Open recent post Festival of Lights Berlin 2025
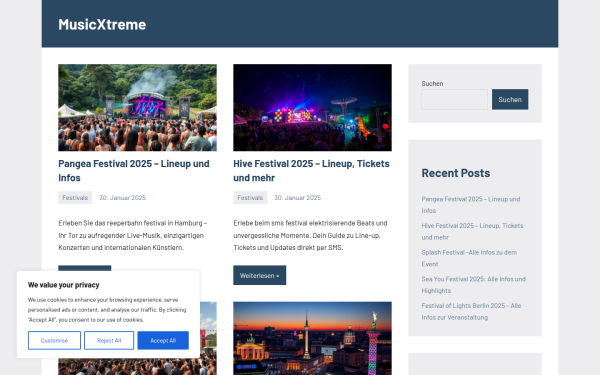 (471, 311)
